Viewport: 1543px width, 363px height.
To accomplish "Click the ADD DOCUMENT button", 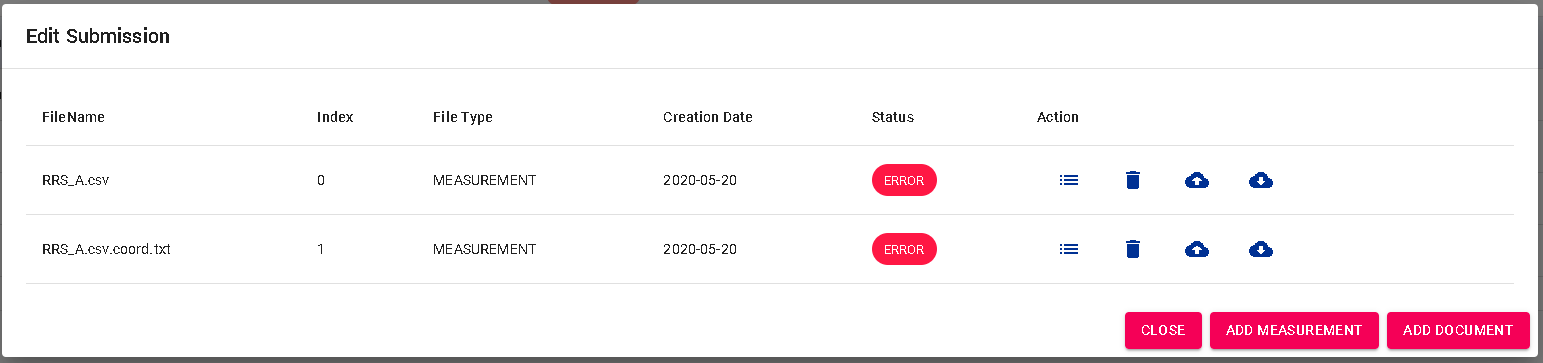I will pyautogui.click(x=1458, y=330).
